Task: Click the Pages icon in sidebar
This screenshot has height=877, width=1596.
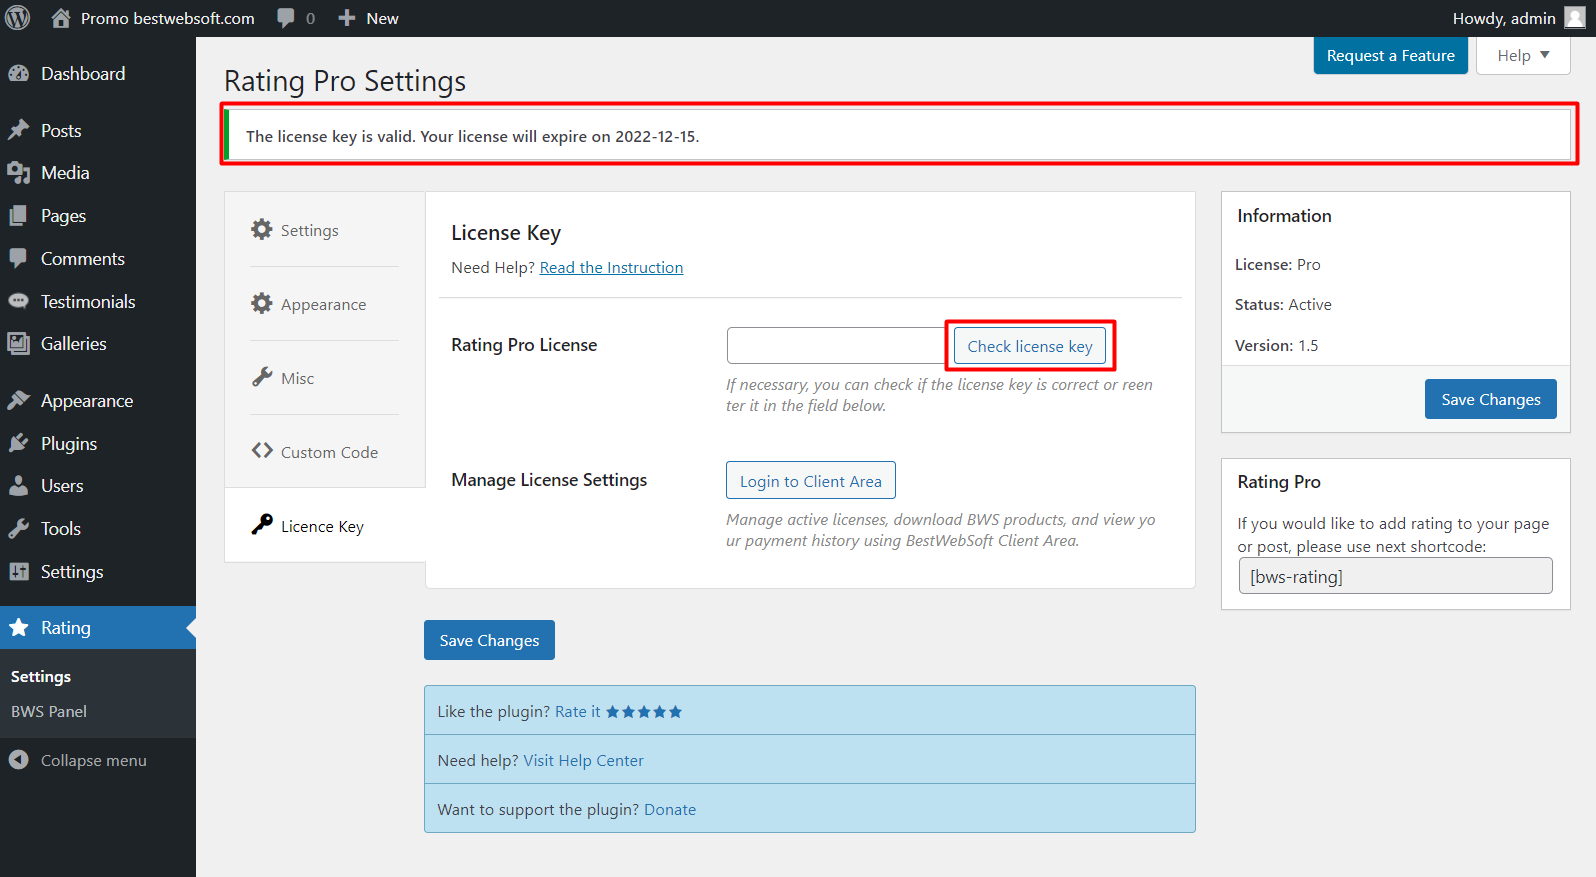Action: 18,215
